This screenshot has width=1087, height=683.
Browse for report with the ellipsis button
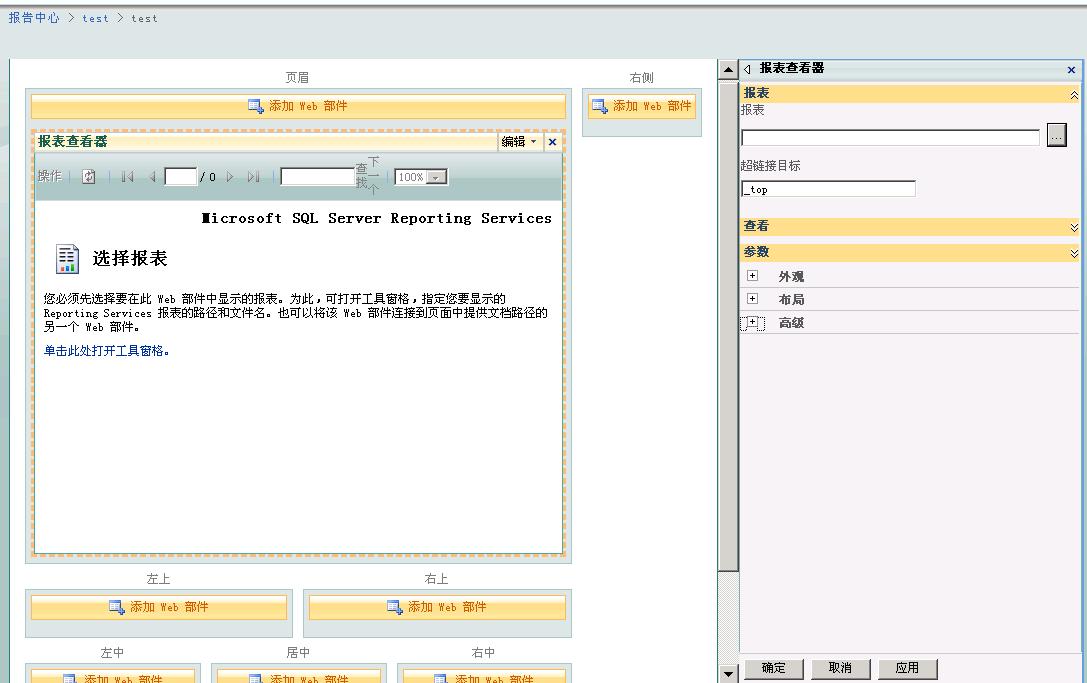click(1056, 135)
